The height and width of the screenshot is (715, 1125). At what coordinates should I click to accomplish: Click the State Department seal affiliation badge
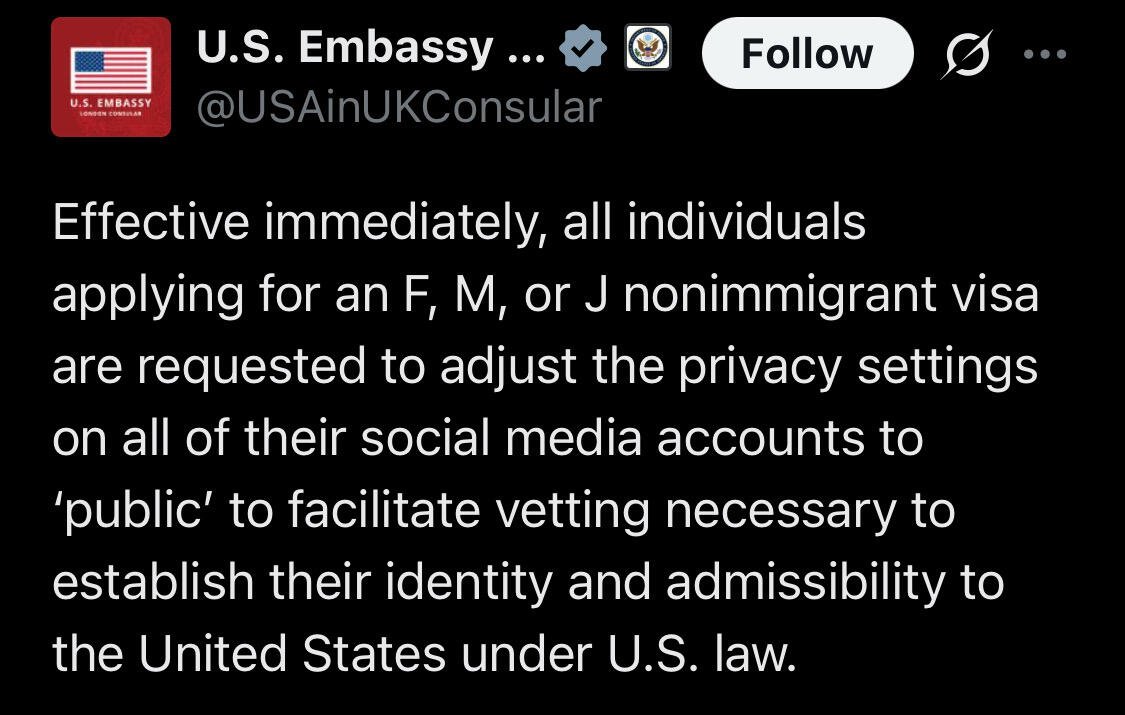click(648, 47)
